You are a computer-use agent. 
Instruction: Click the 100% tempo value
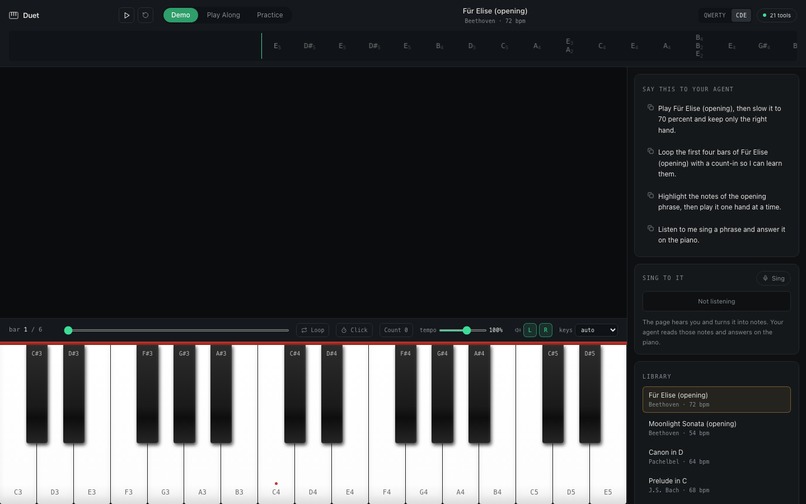pos(496,330)
